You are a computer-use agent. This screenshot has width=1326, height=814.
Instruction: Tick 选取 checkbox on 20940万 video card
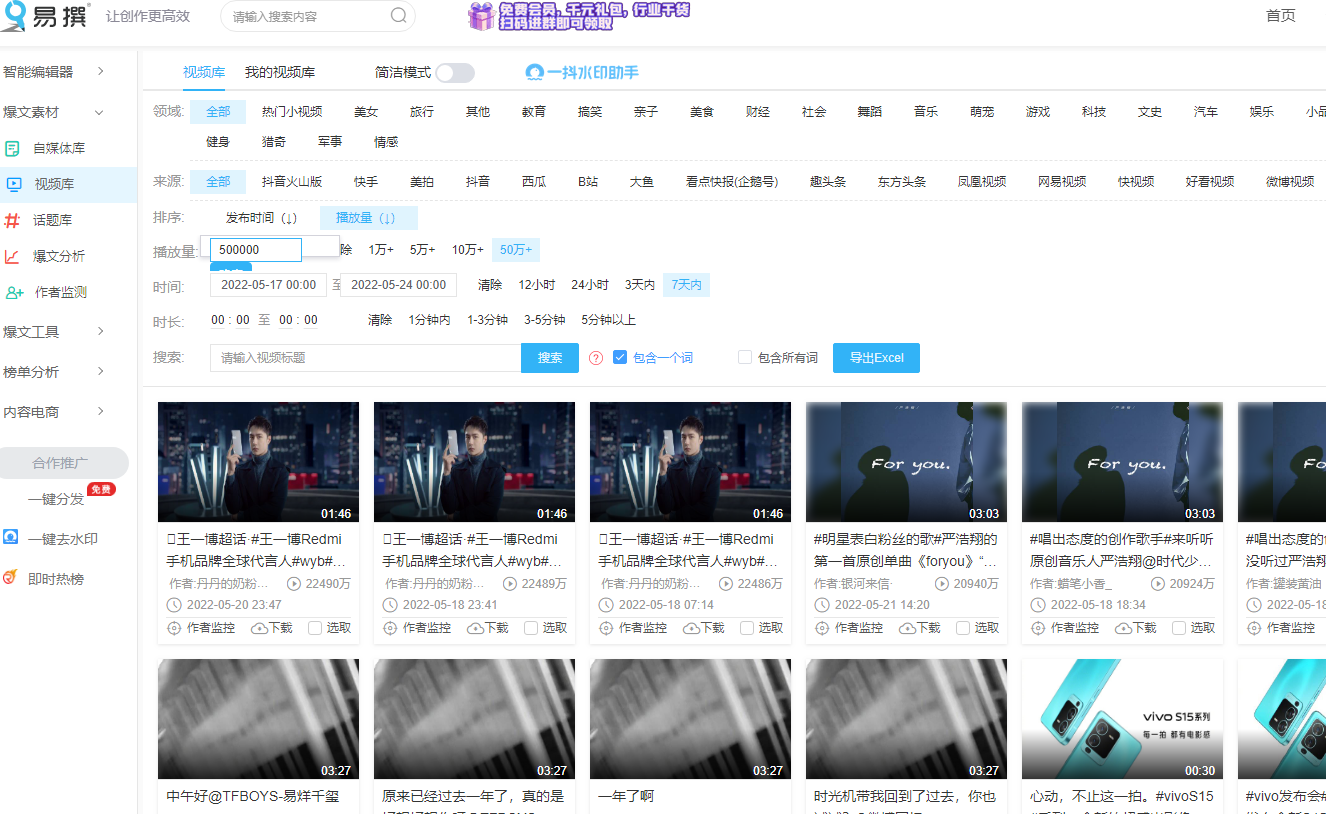[963, 628]
